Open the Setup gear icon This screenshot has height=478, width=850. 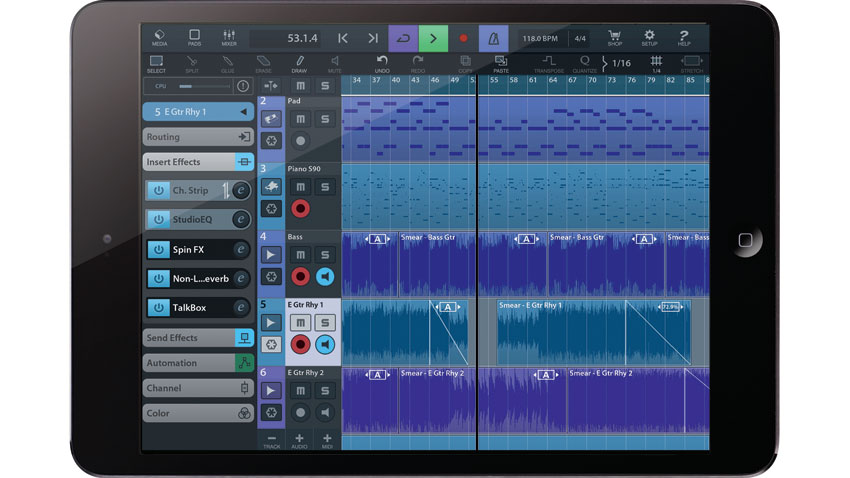[x=649, y=38]
